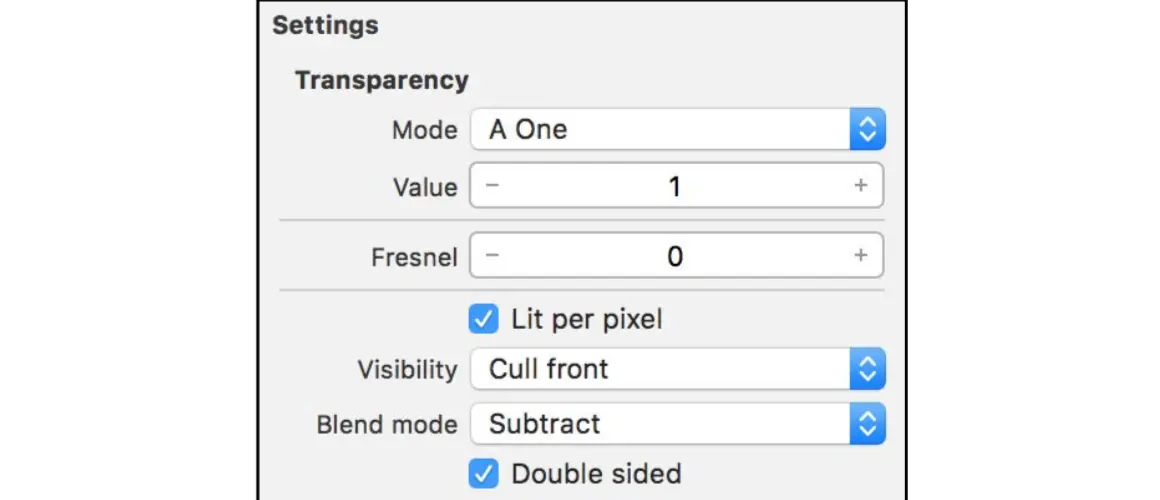This screenshot has width=1160, height=500.
Task: Open the Visibility dropdown showing Cull front
Action: point(660,369)
